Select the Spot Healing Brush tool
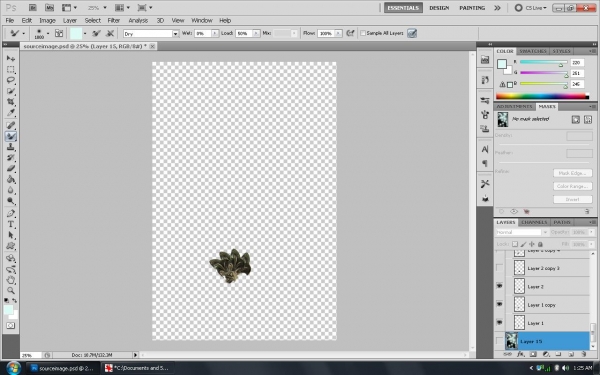Image resolution: width=600 pixels, height=375 pixels. coord(11,125)
